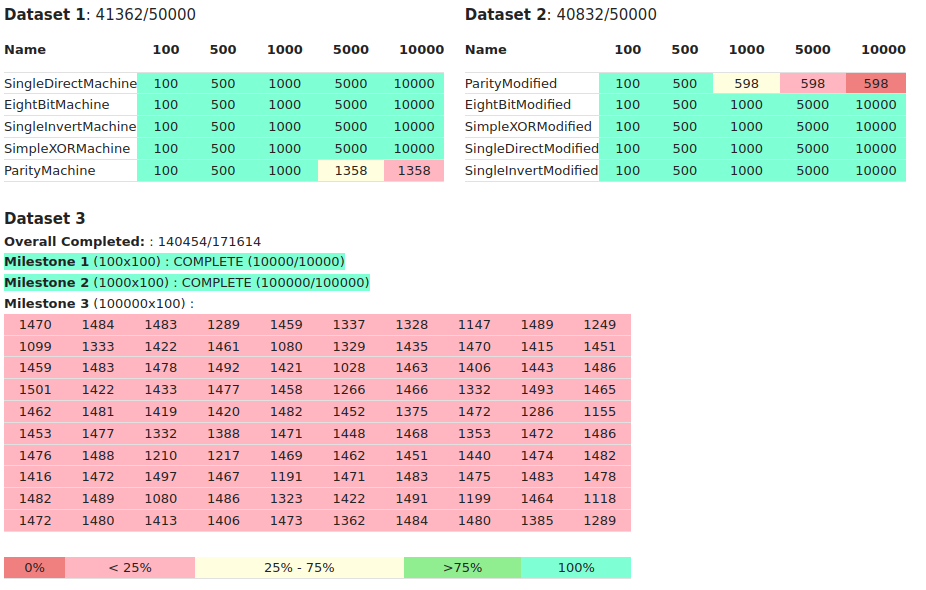Select the EightBitMachine row name
Screen dimensions: 926x590
[57, 105]
